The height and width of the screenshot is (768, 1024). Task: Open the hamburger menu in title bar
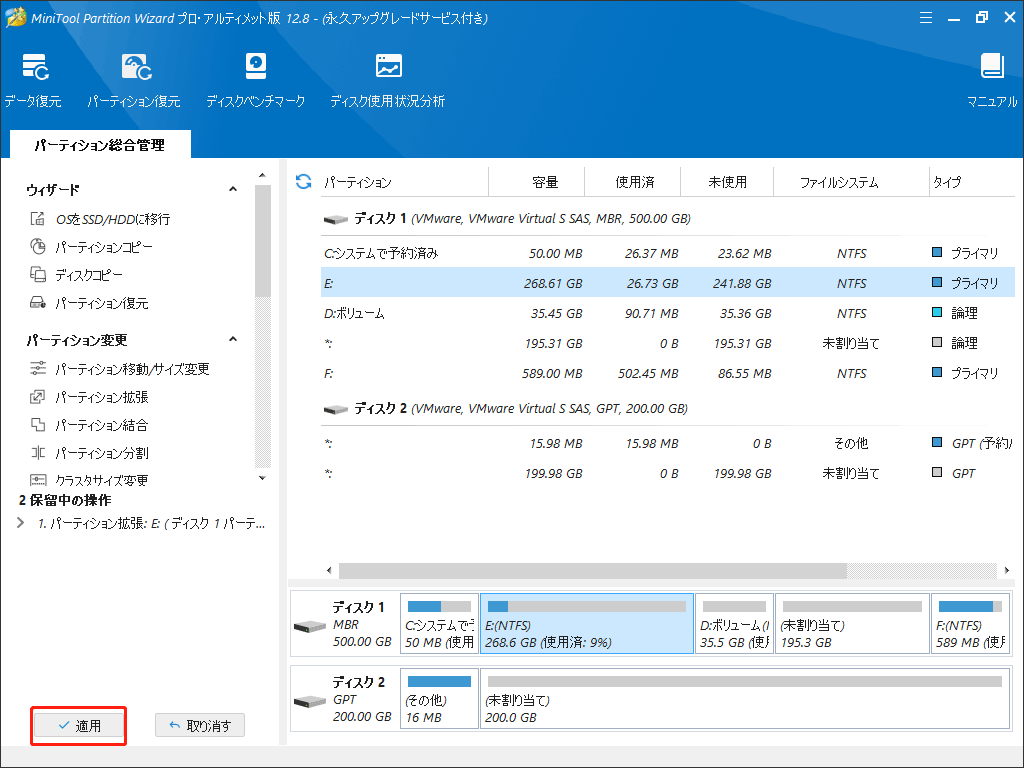[926, 18]
